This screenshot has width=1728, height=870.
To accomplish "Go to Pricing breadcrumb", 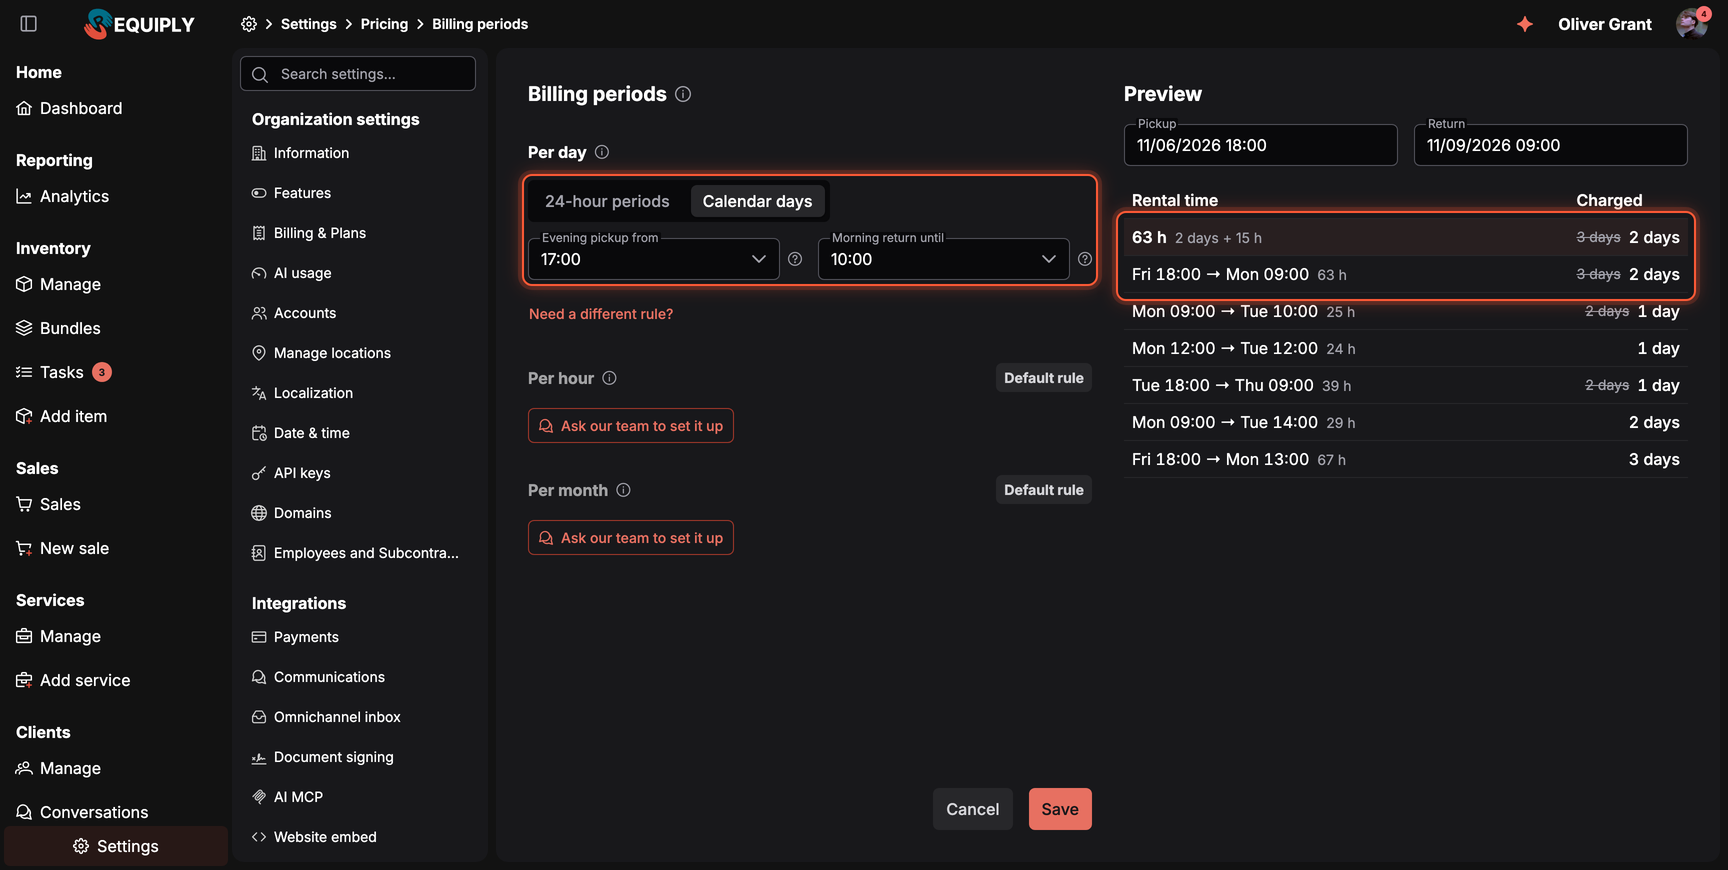I will tap(384, 24).
